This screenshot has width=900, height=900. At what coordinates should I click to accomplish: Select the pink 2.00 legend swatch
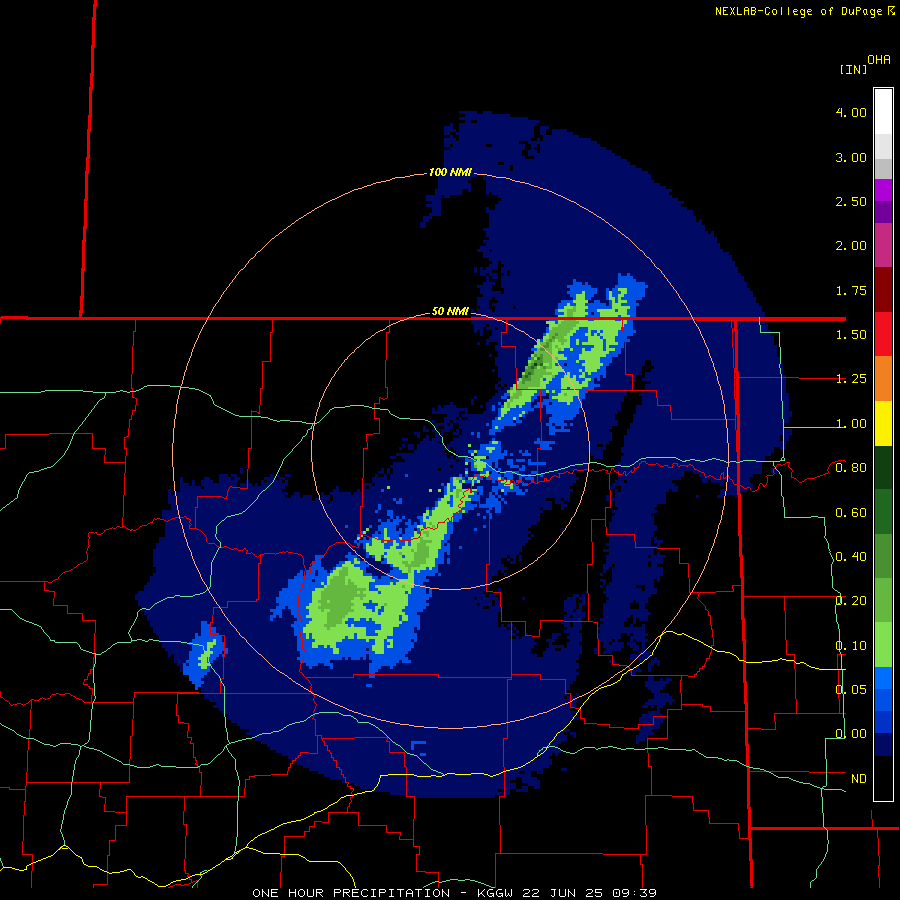point(883,245)
